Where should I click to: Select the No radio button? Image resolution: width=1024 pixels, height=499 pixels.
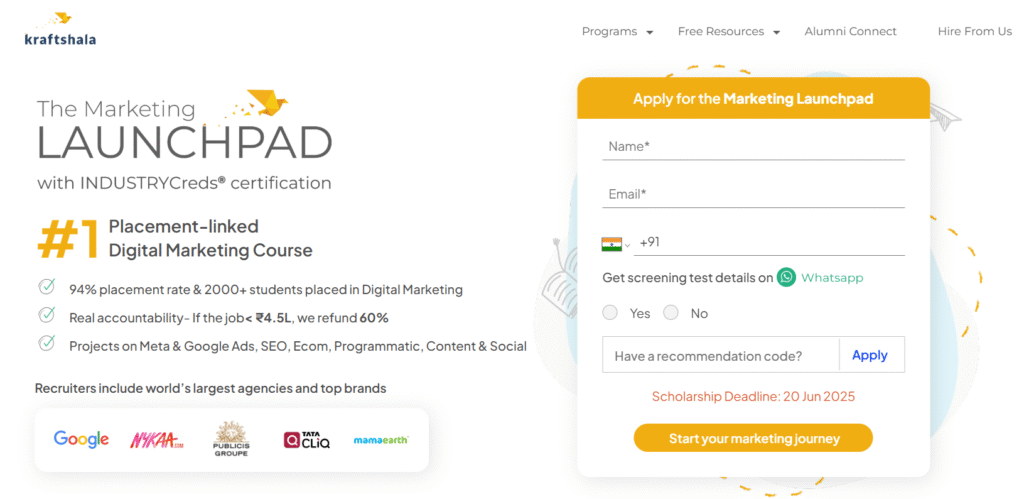(671, 313)
